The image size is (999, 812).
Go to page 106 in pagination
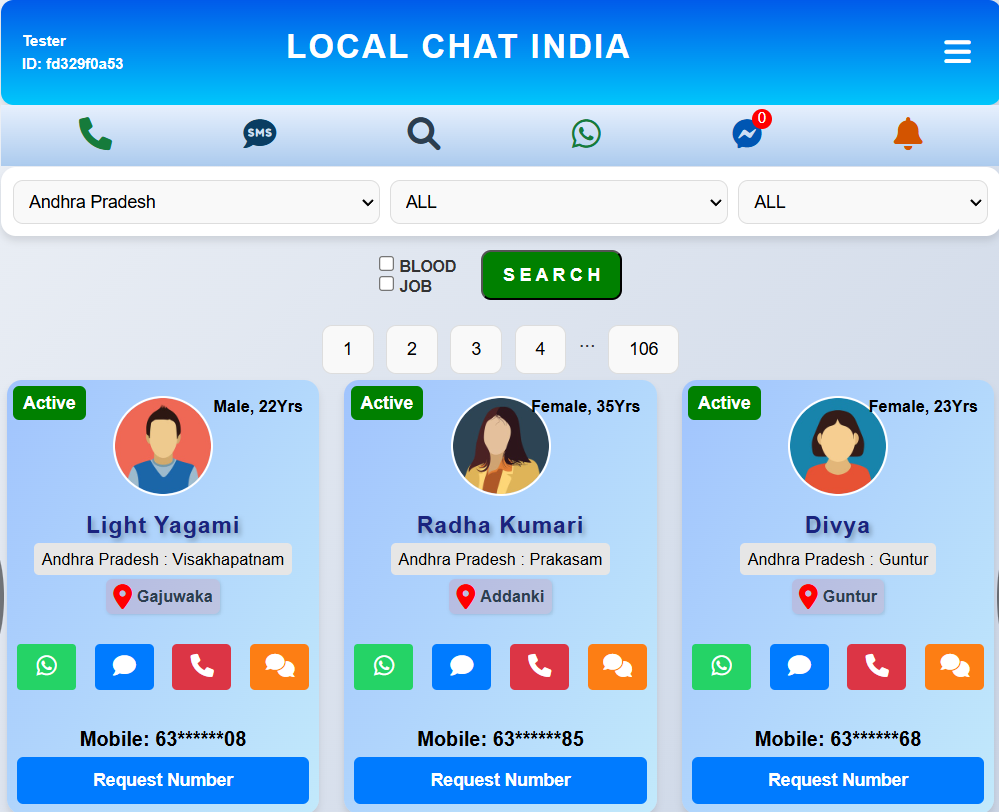(x=643, y=349)
